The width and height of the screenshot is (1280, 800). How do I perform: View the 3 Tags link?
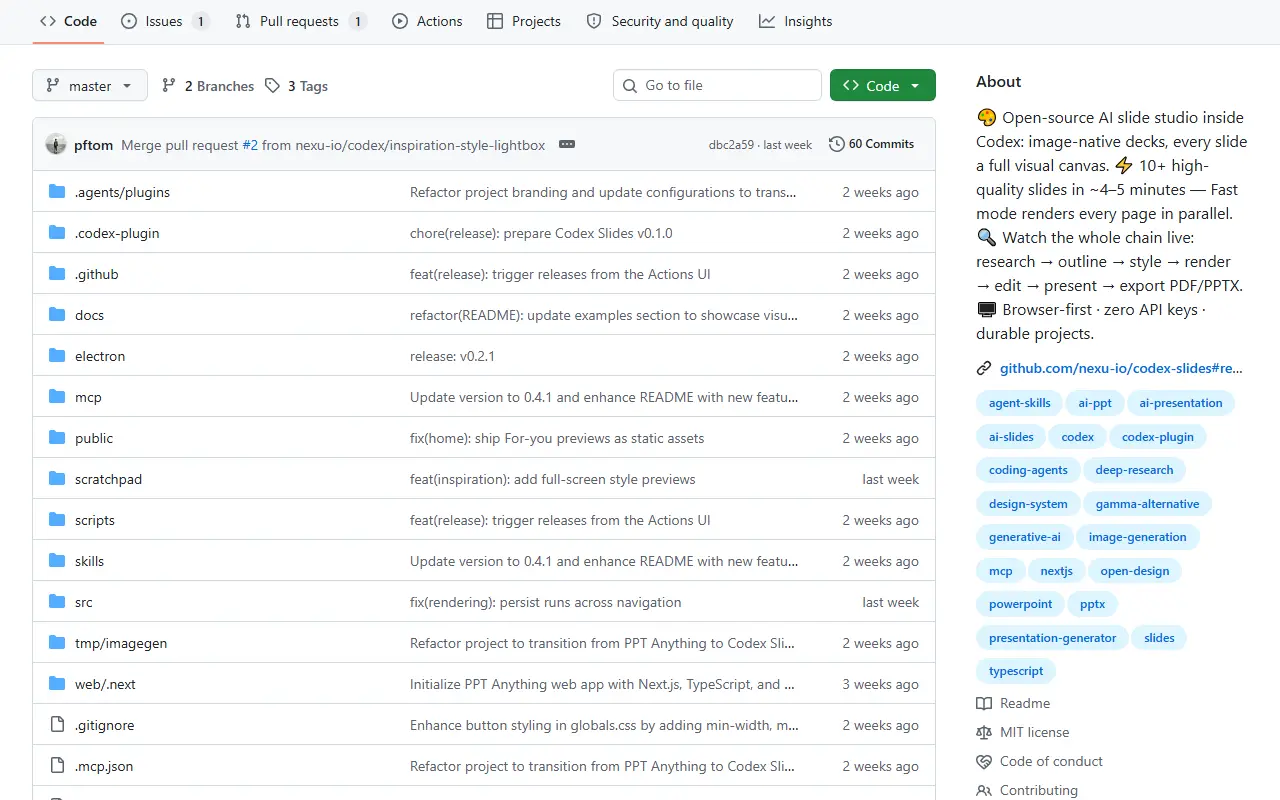click(x=297, y=86)
